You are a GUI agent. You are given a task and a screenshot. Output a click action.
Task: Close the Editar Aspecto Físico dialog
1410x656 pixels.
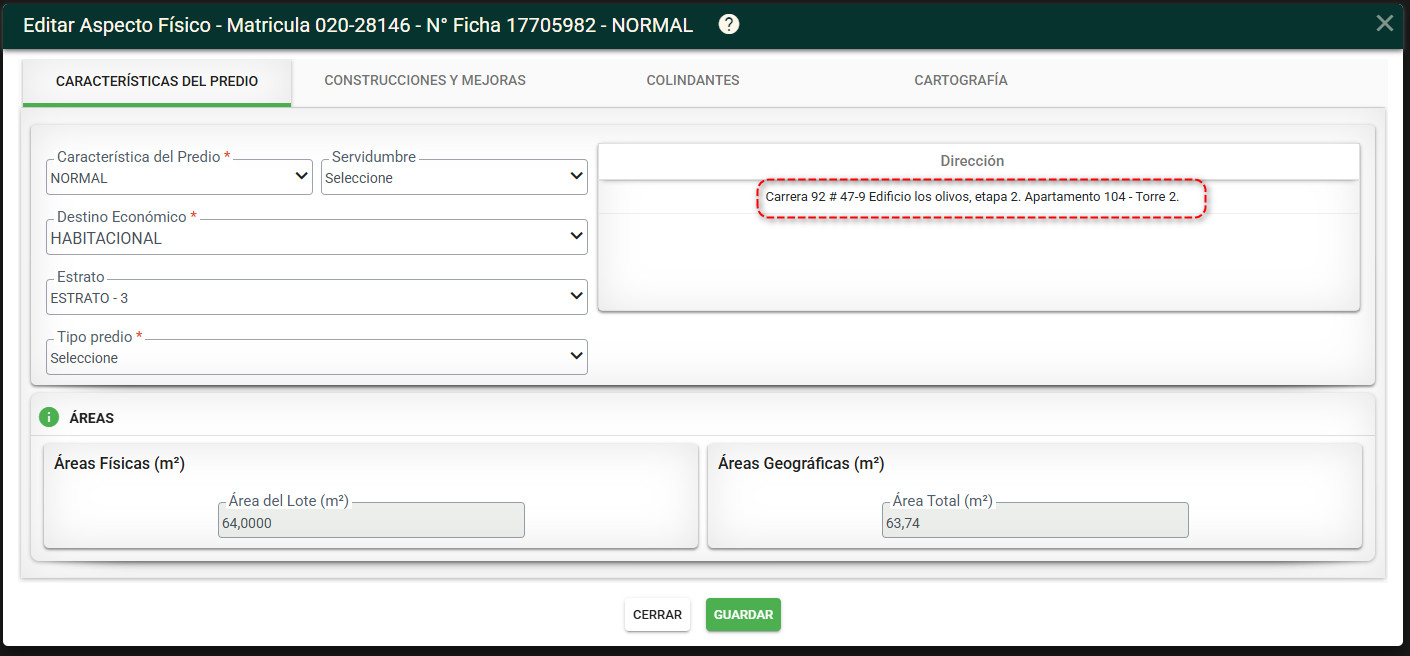point(1384,23)
